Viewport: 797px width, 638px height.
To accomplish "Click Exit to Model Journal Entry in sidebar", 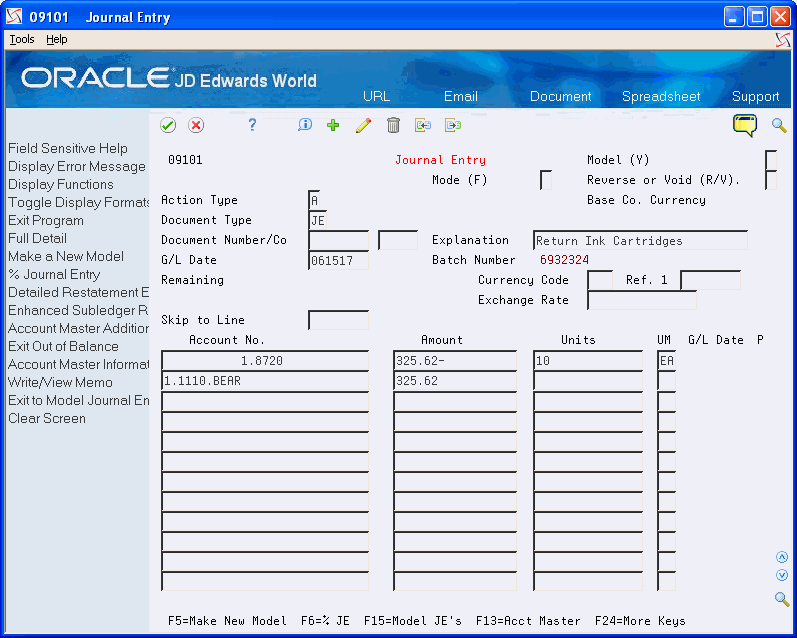I will pyautogui.click(x=78, y=401).
